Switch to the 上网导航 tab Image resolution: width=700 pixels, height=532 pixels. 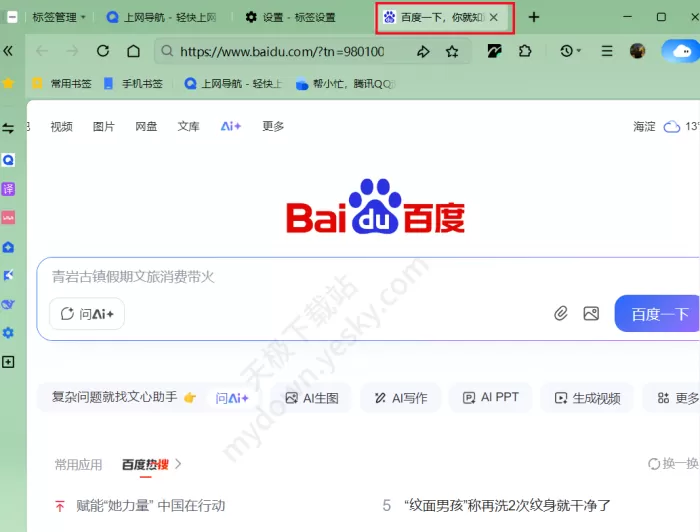(162, 17)
